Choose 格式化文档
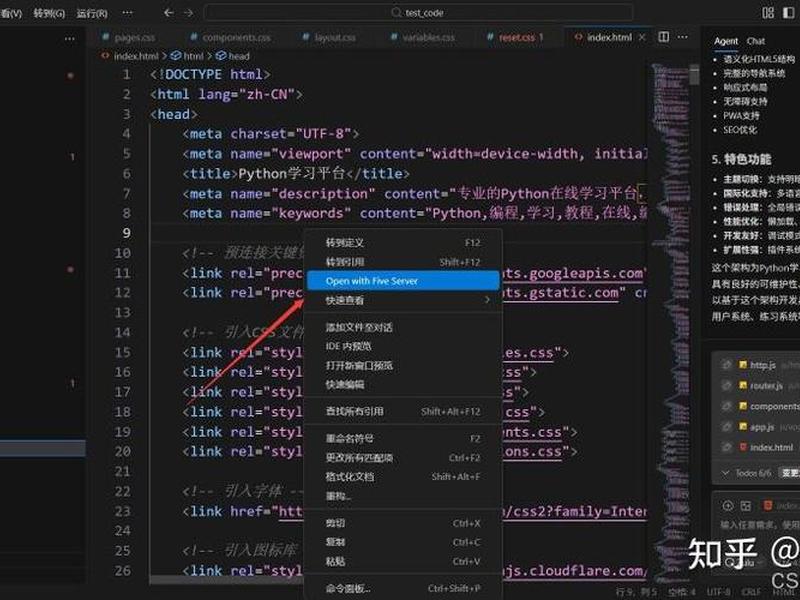This screenshot has width=800, height=600. [403, 477]
